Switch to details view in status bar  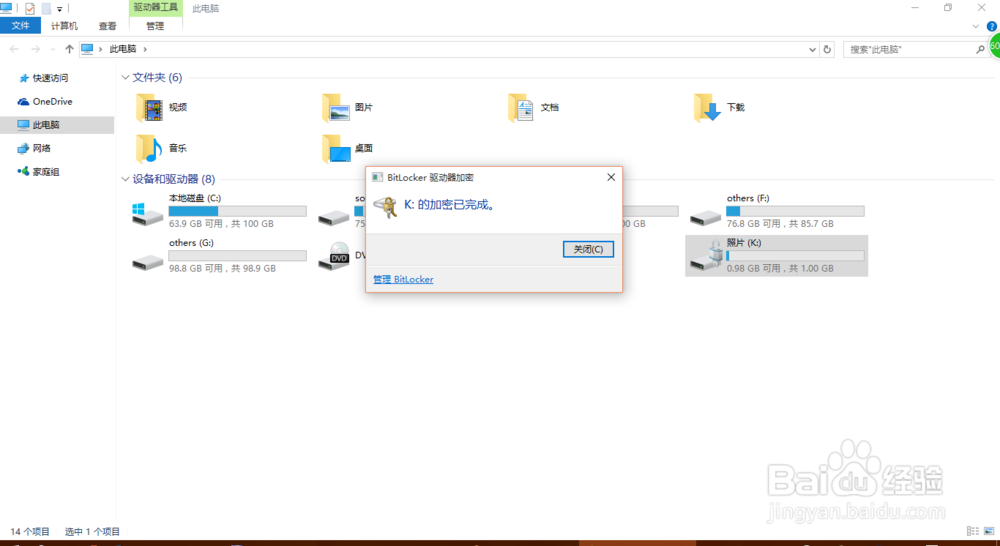click(x=973, y=531)
